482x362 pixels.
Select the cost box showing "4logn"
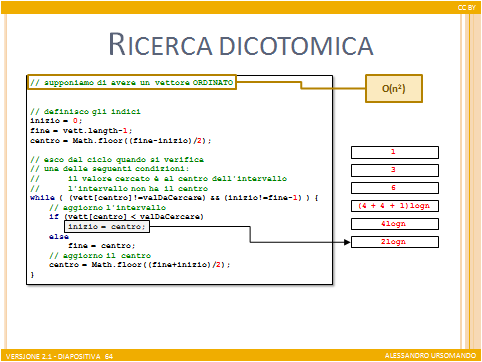[395, 224]
